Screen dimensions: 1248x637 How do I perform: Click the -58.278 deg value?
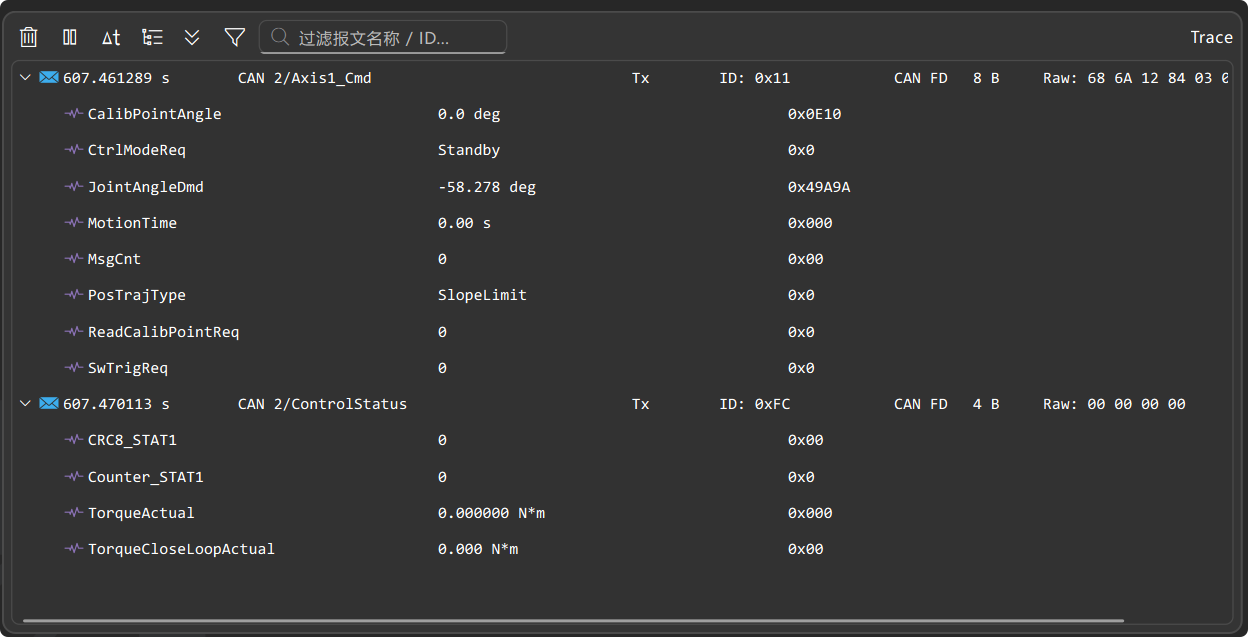[x=487, y=187]
